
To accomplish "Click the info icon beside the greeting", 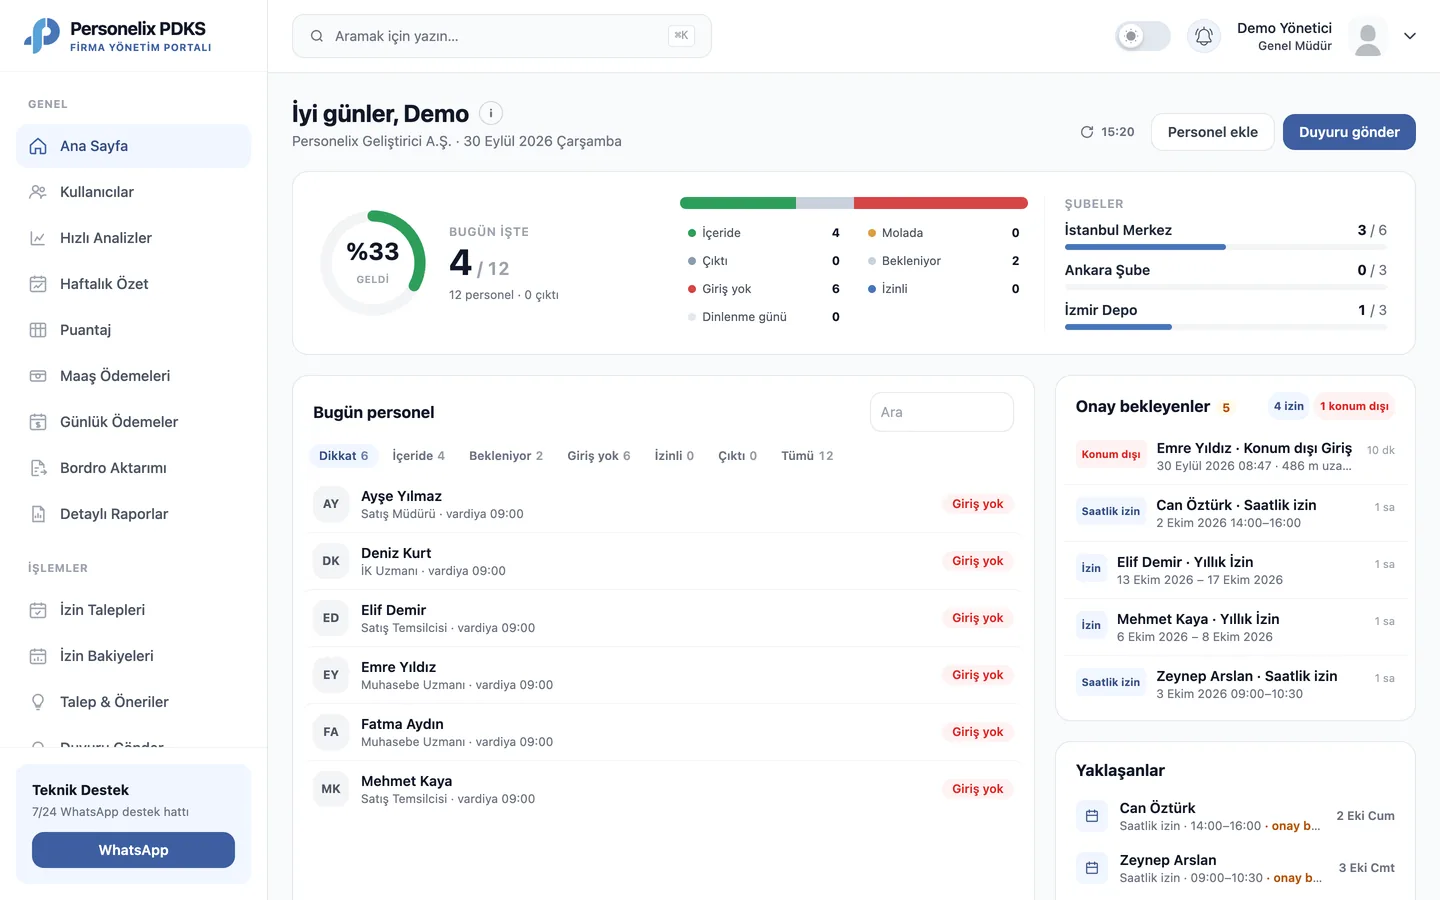I will coord(491,113).
